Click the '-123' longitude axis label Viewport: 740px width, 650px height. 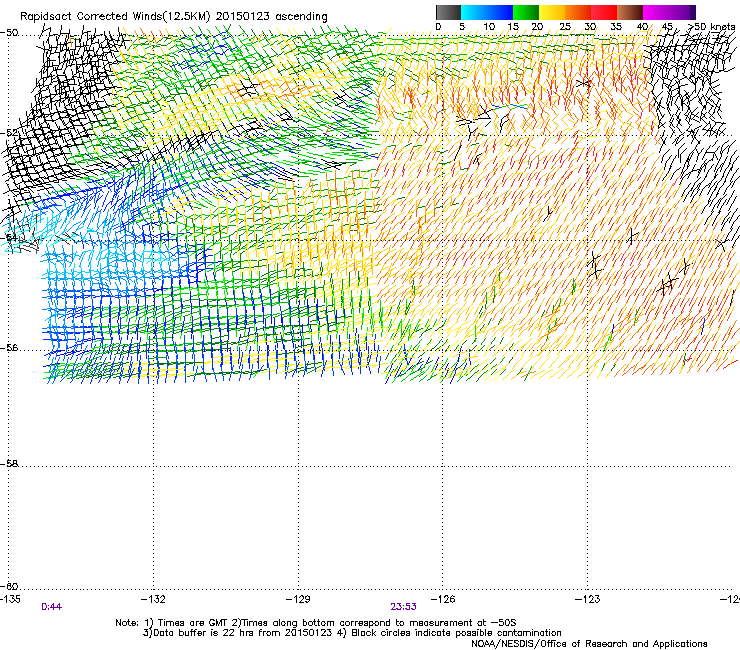click(588, 599)
